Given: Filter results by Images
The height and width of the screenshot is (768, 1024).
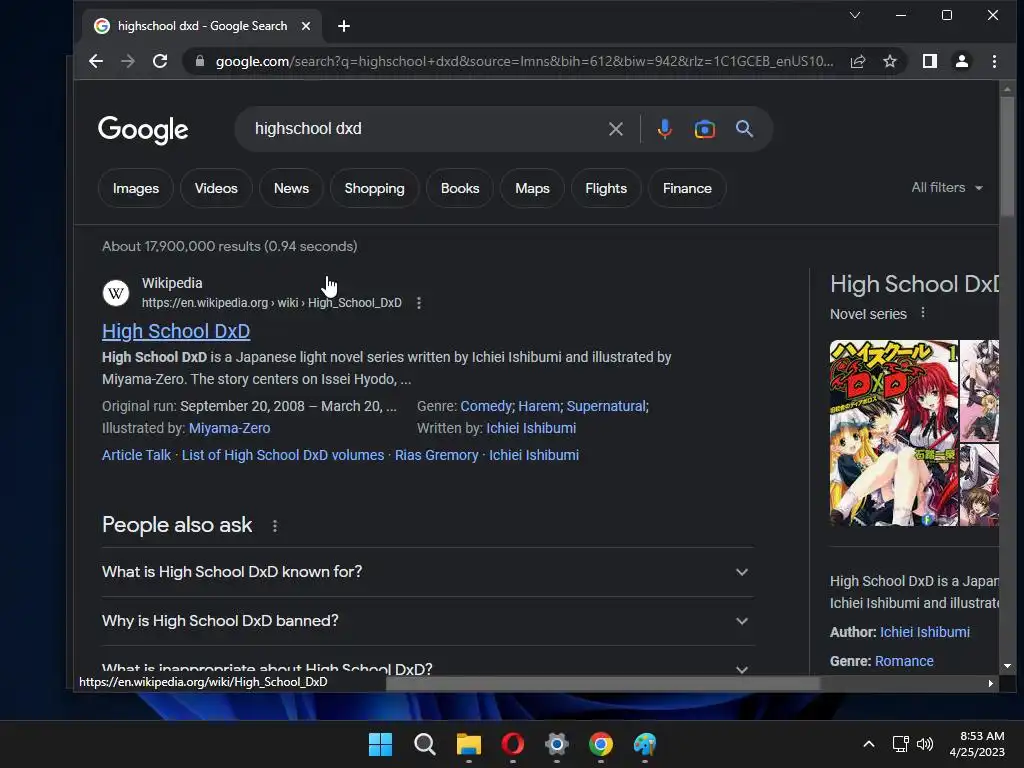Looking at the screenshot, I should pyautogui.click(x=136, y=189).
